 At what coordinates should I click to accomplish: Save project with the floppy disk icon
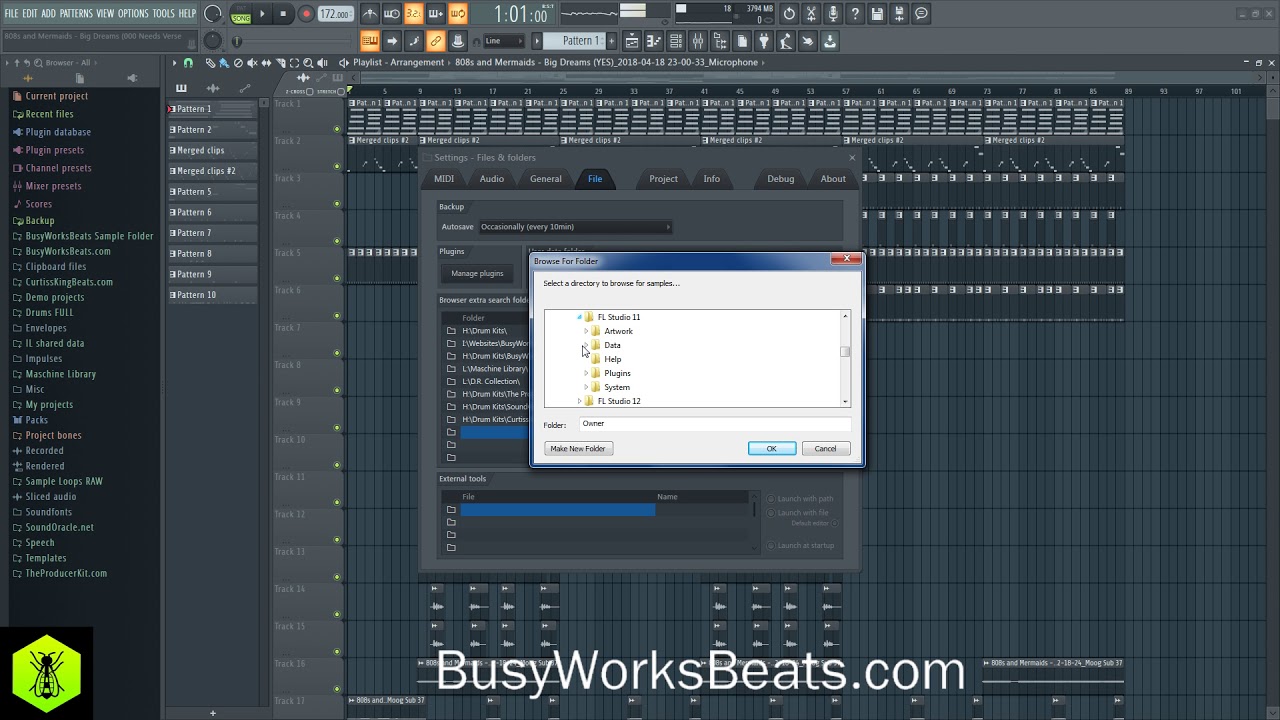tap(877, 14)
